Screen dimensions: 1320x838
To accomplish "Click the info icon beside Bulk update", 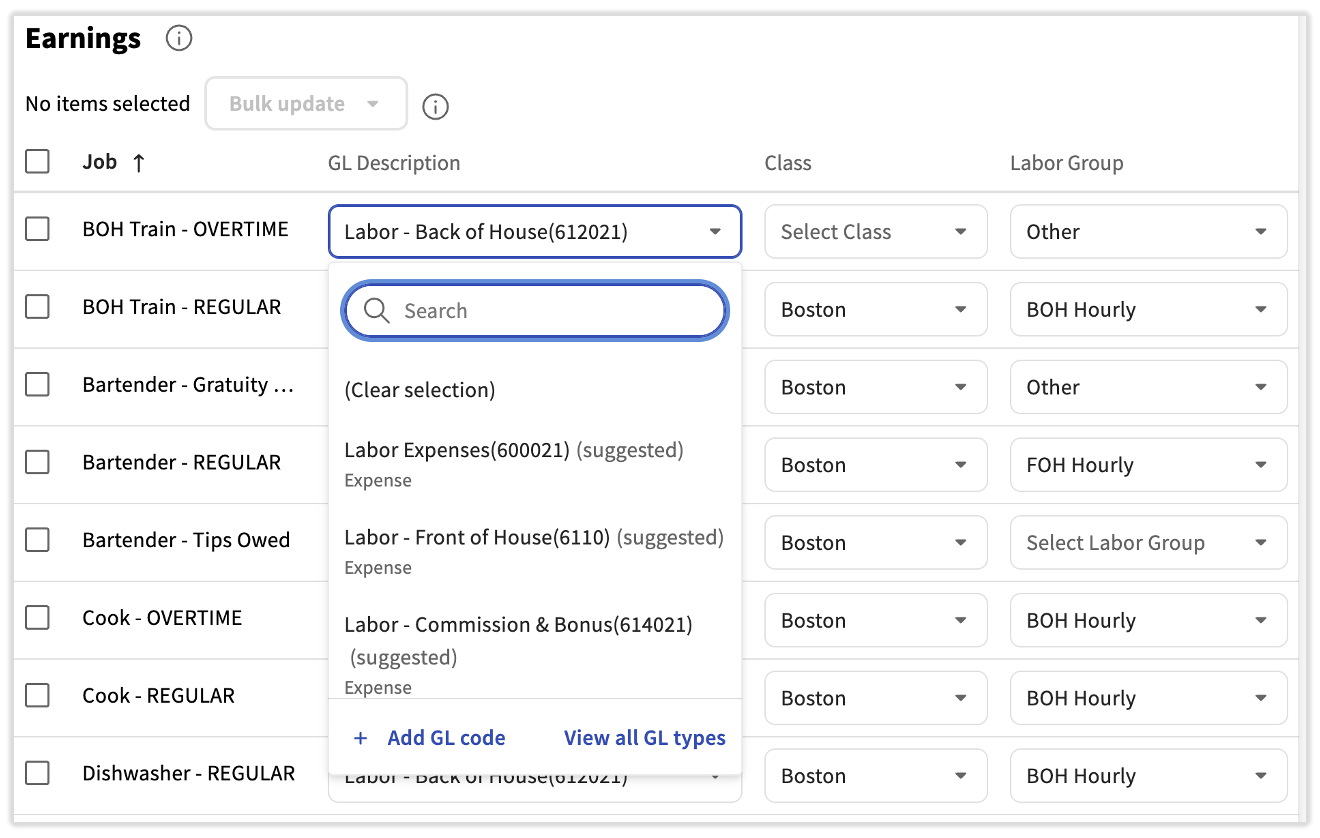I will tap(435, 106).
